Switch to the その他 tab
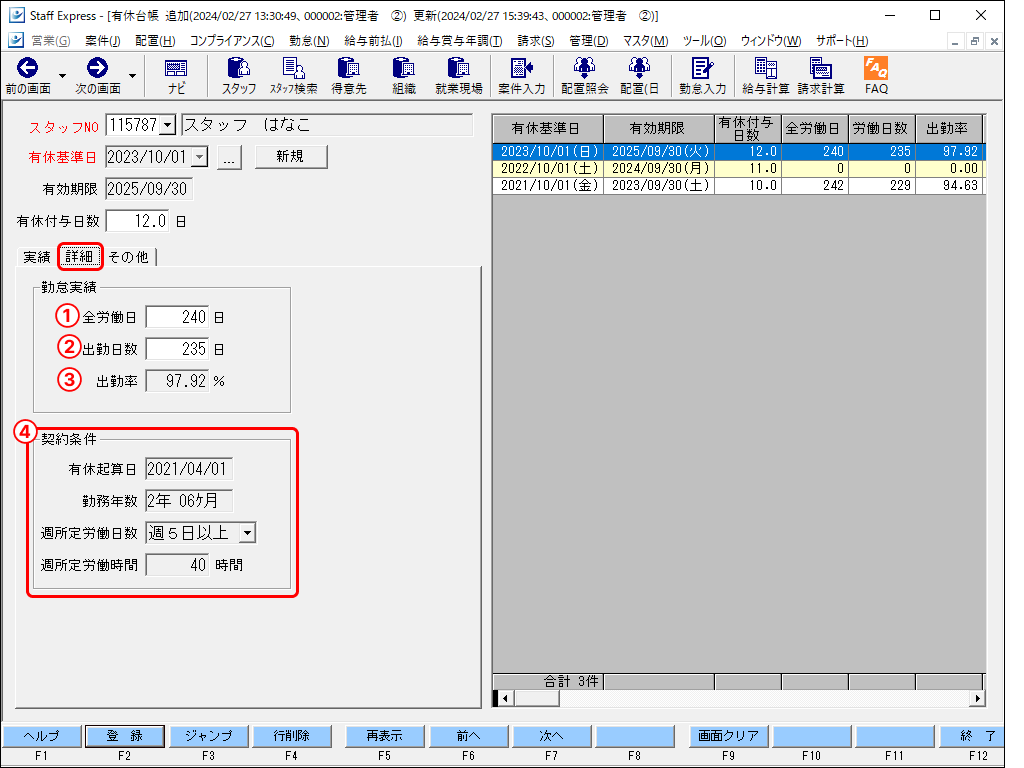 tap(129, 257)
